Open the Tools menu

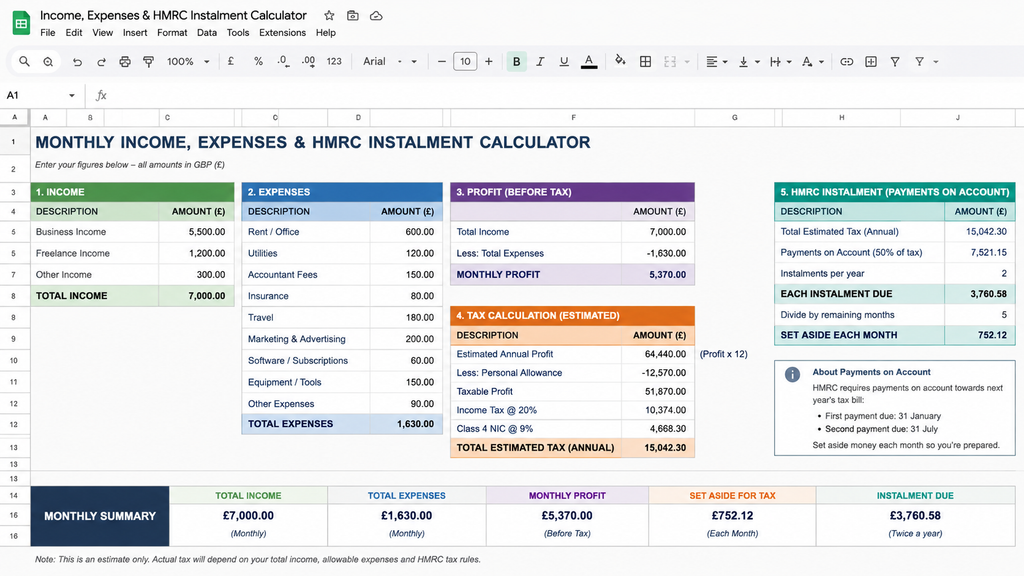(x=238, y=33)
